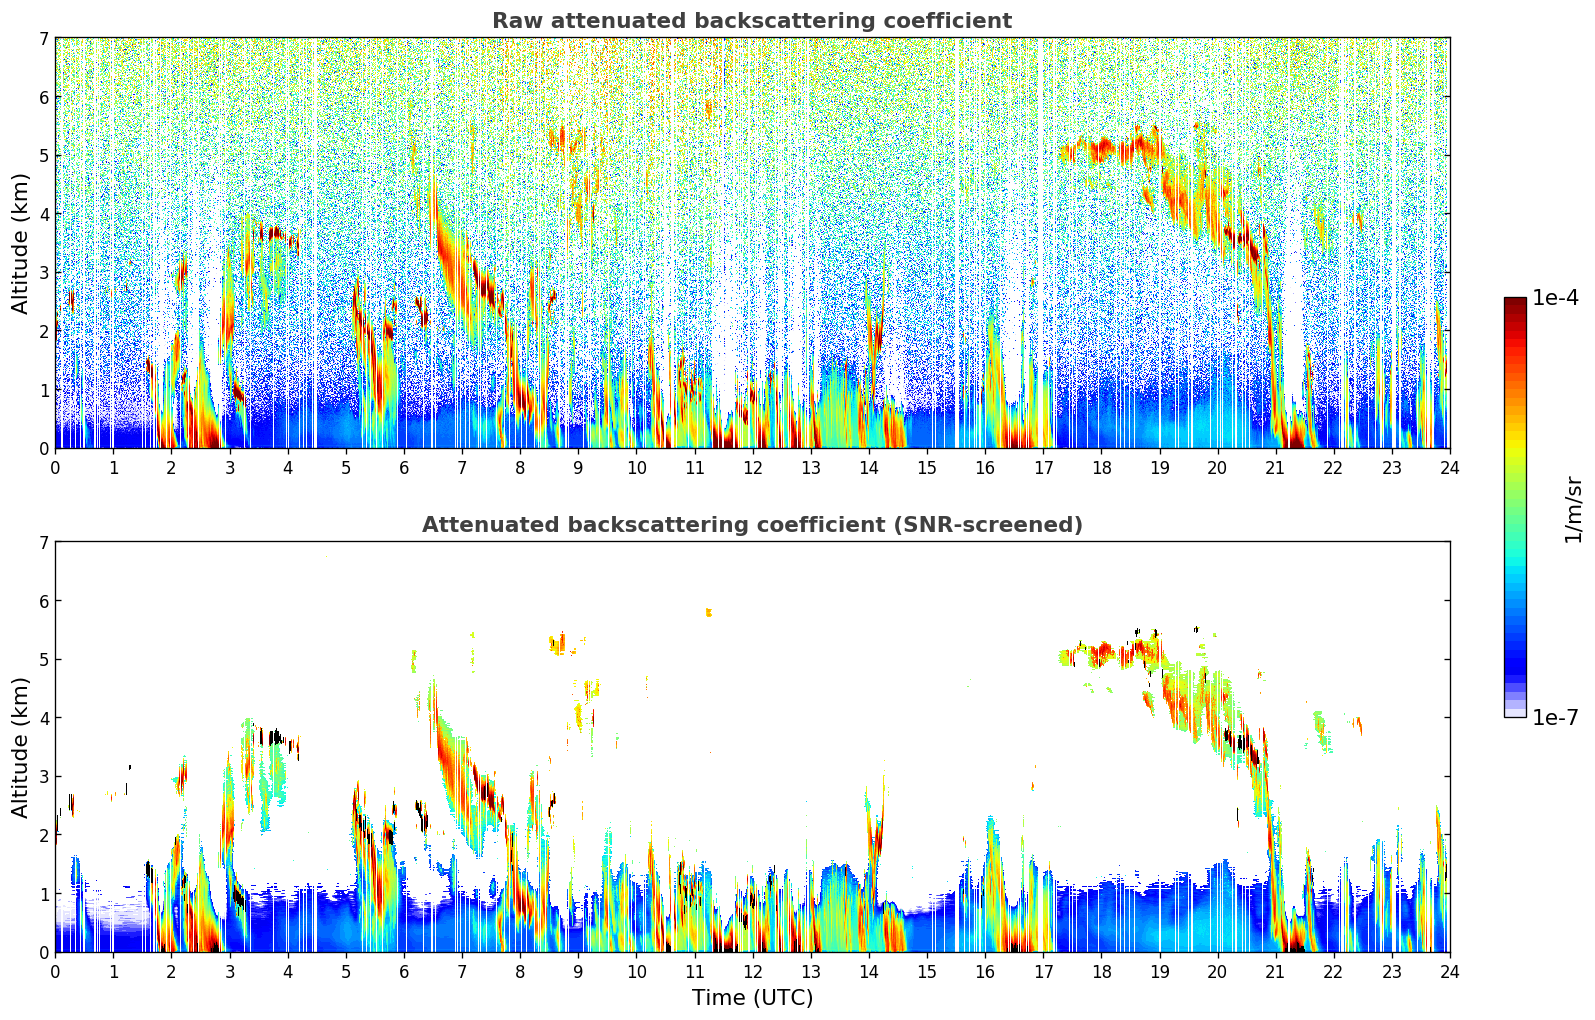
Task: Click altitude tick '7' on the SNR-screened plot
Action: click(x=43, y=542)
